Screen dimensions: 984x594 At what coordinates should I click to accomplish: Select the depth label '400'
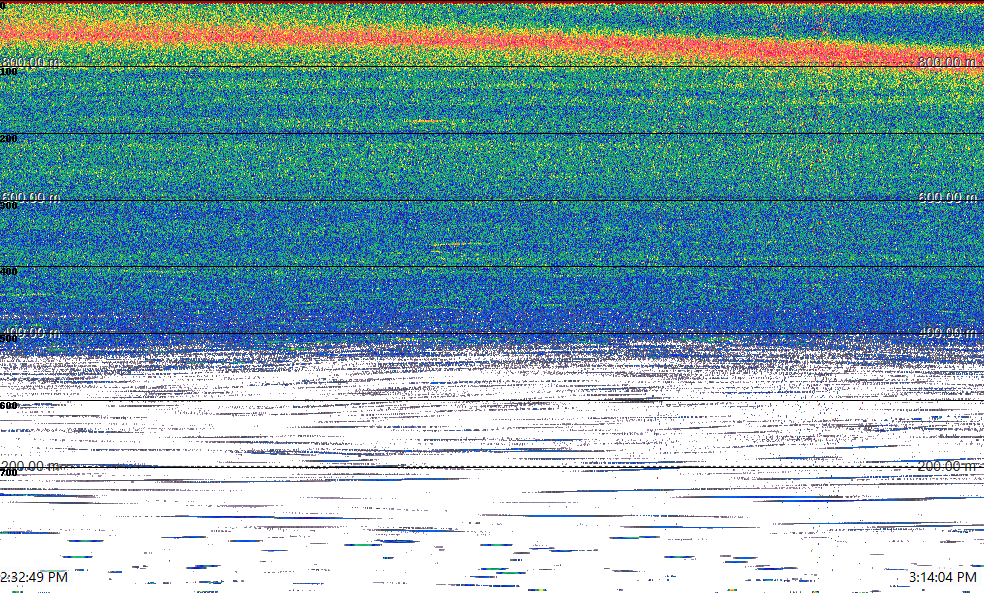coord(9,272)
